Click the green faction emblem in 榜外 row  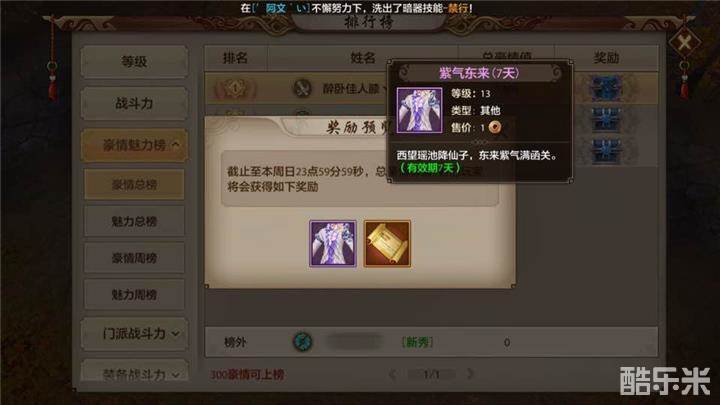[303, 342]
